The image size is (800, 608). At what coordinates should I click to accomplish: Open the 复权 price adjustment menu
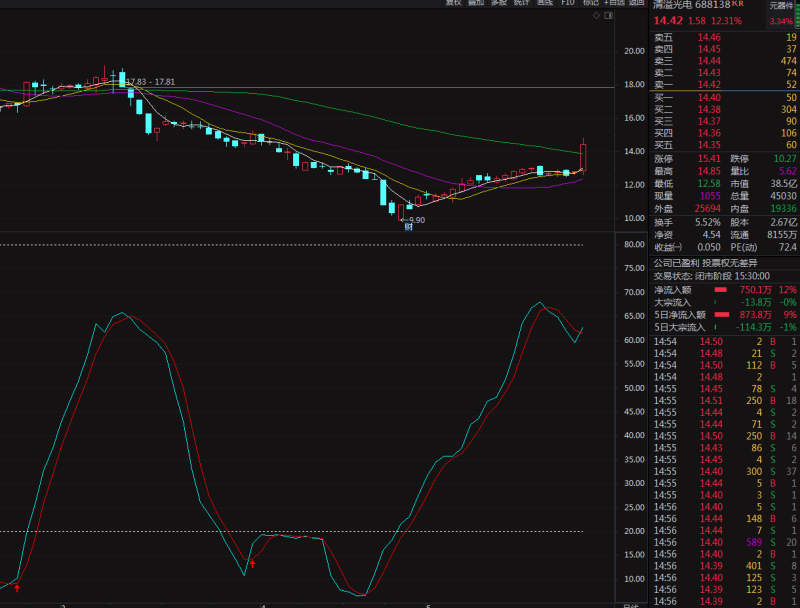(454, 3)
